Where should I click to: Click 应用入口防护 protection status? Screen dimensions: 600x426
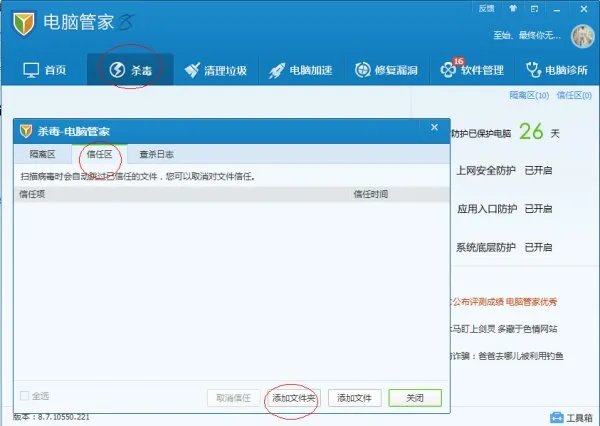(504, 209)
